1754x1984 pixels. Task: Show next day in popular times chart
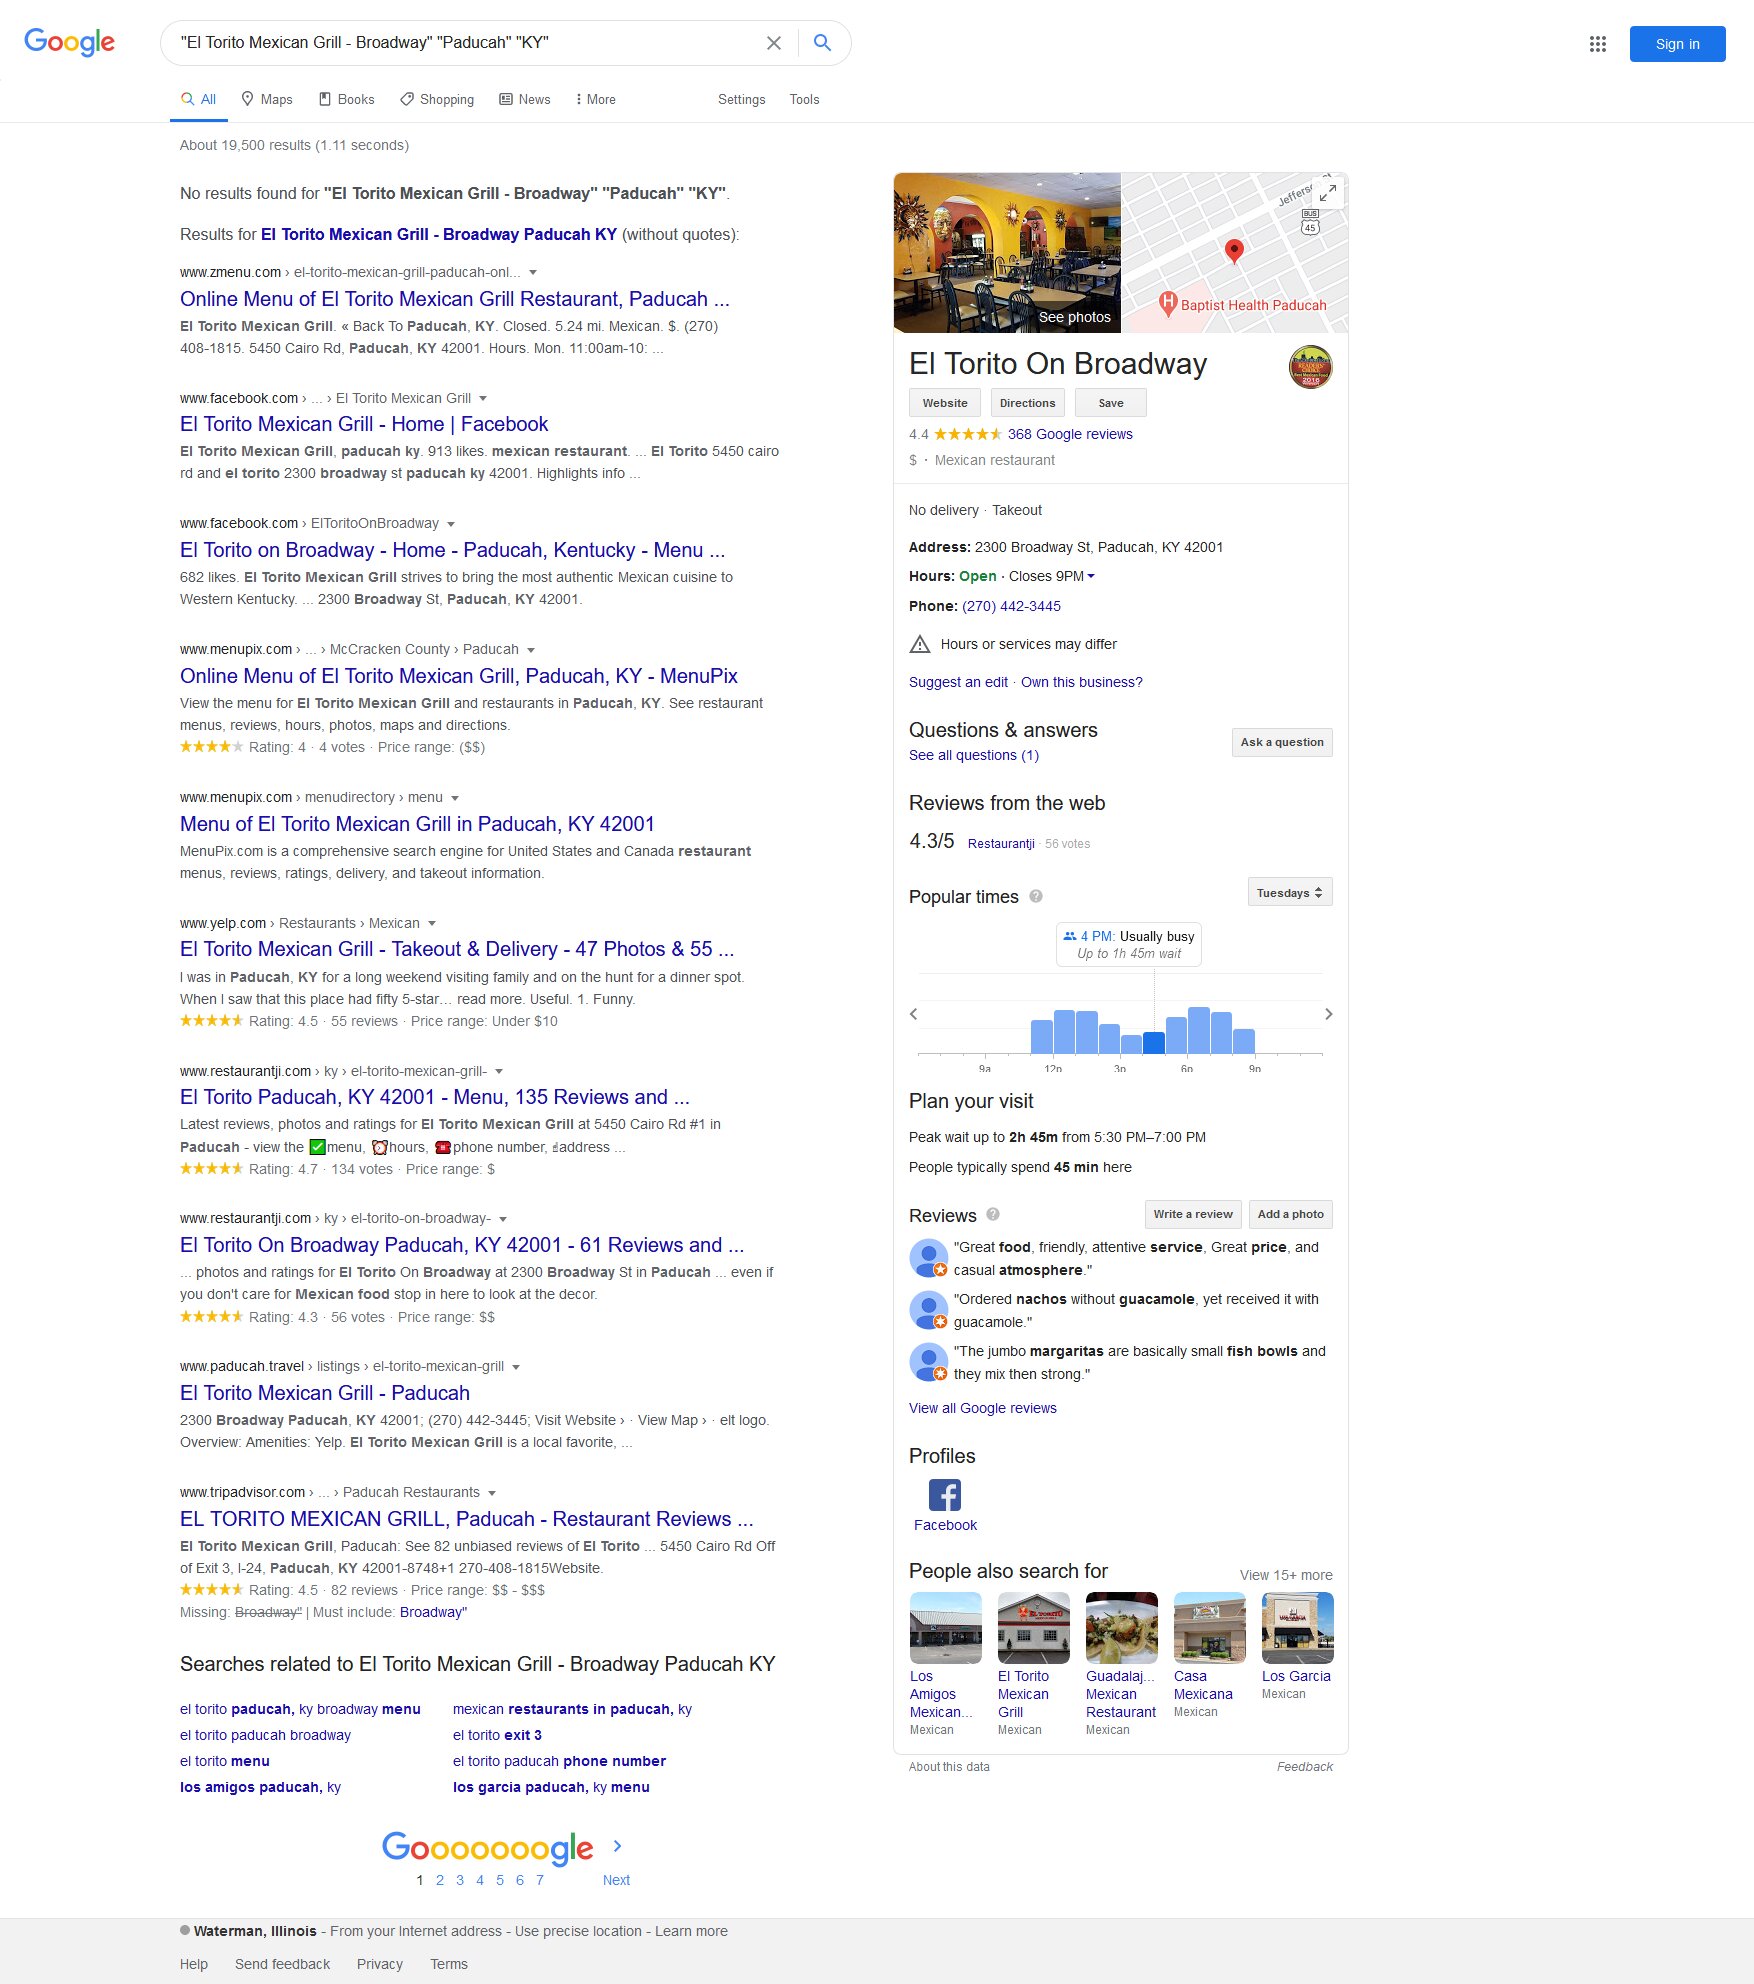tap(1328, 1014)
